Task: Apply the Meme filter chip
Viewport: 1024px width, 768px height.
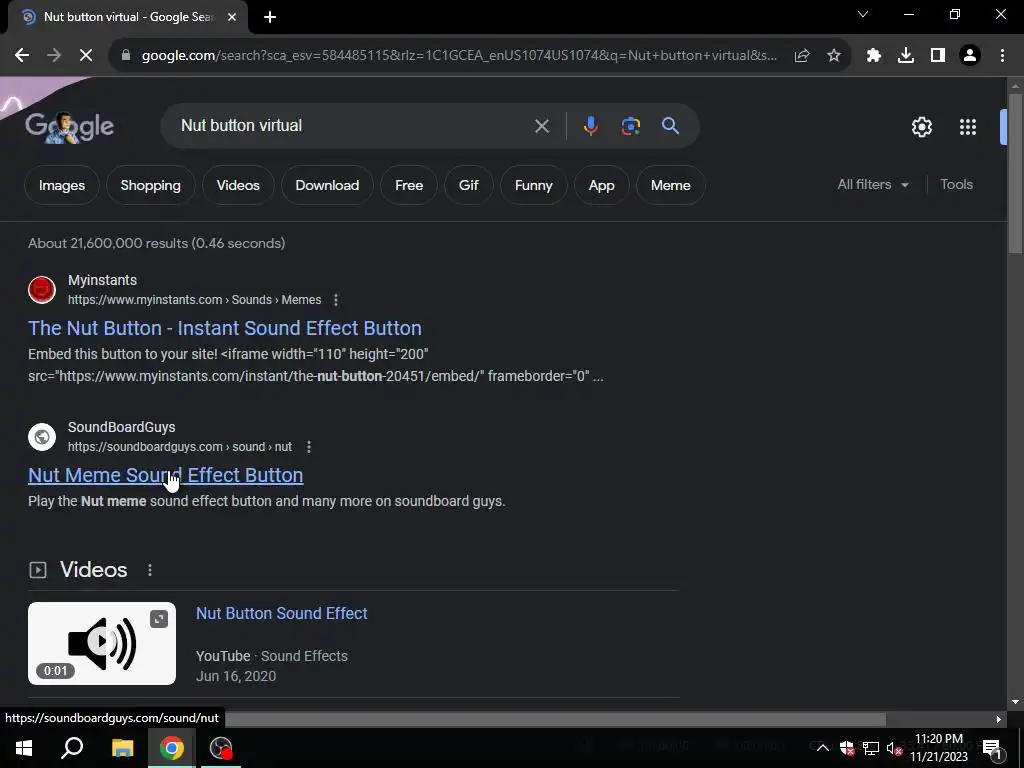Action: coord(671,185)
